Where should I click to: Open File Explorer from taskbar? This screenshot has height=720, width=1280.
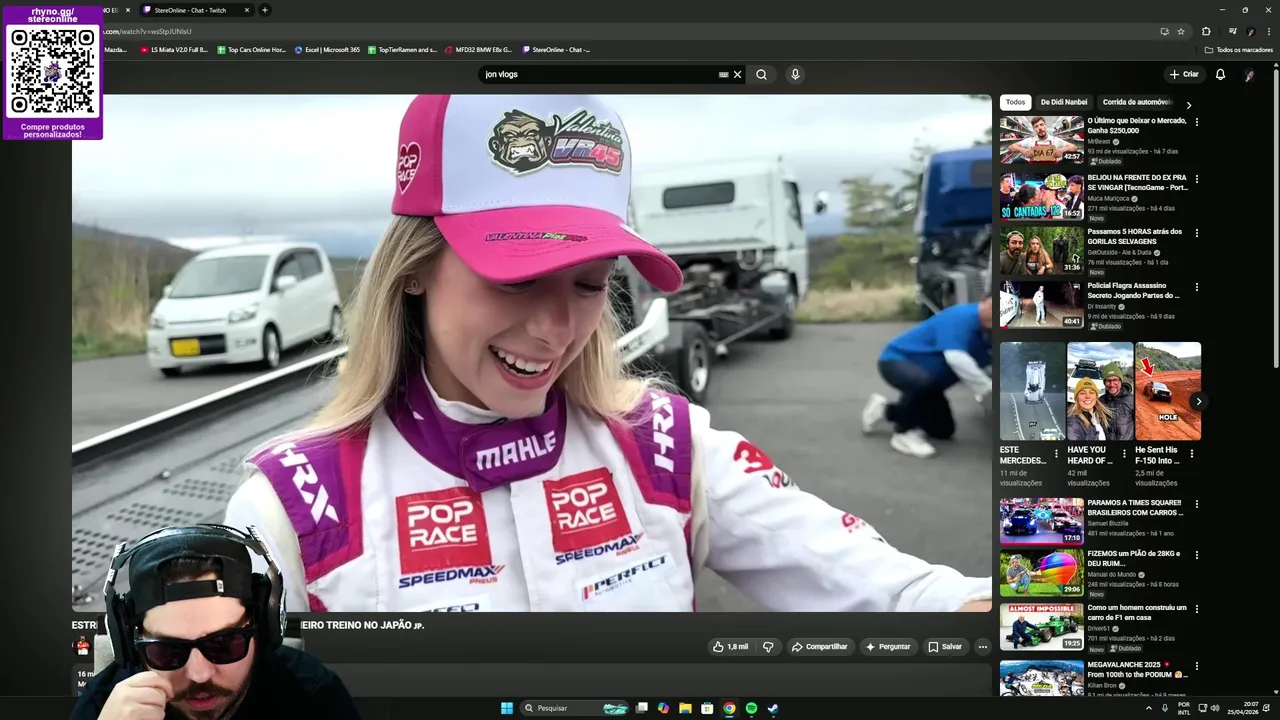(685, 708)
